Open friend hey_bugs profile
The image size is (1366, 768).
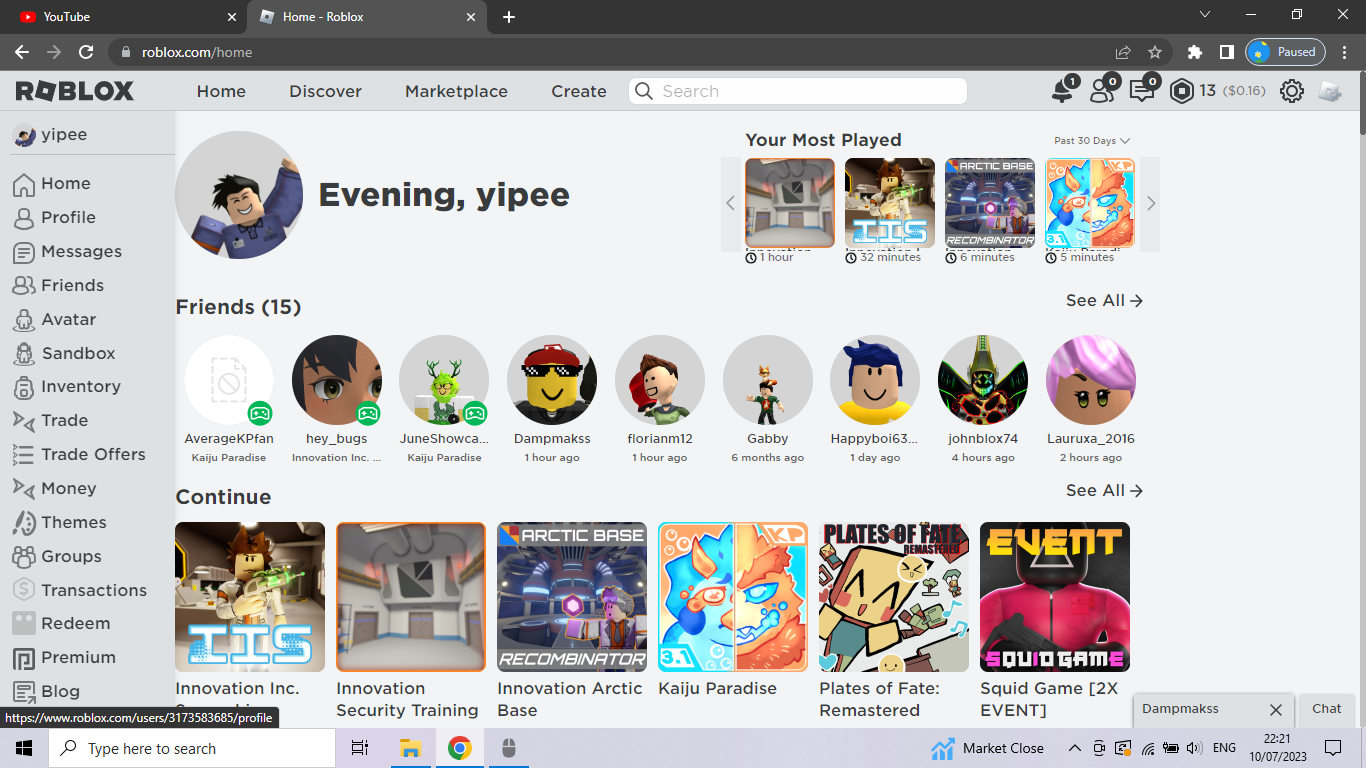pos(337,380)
